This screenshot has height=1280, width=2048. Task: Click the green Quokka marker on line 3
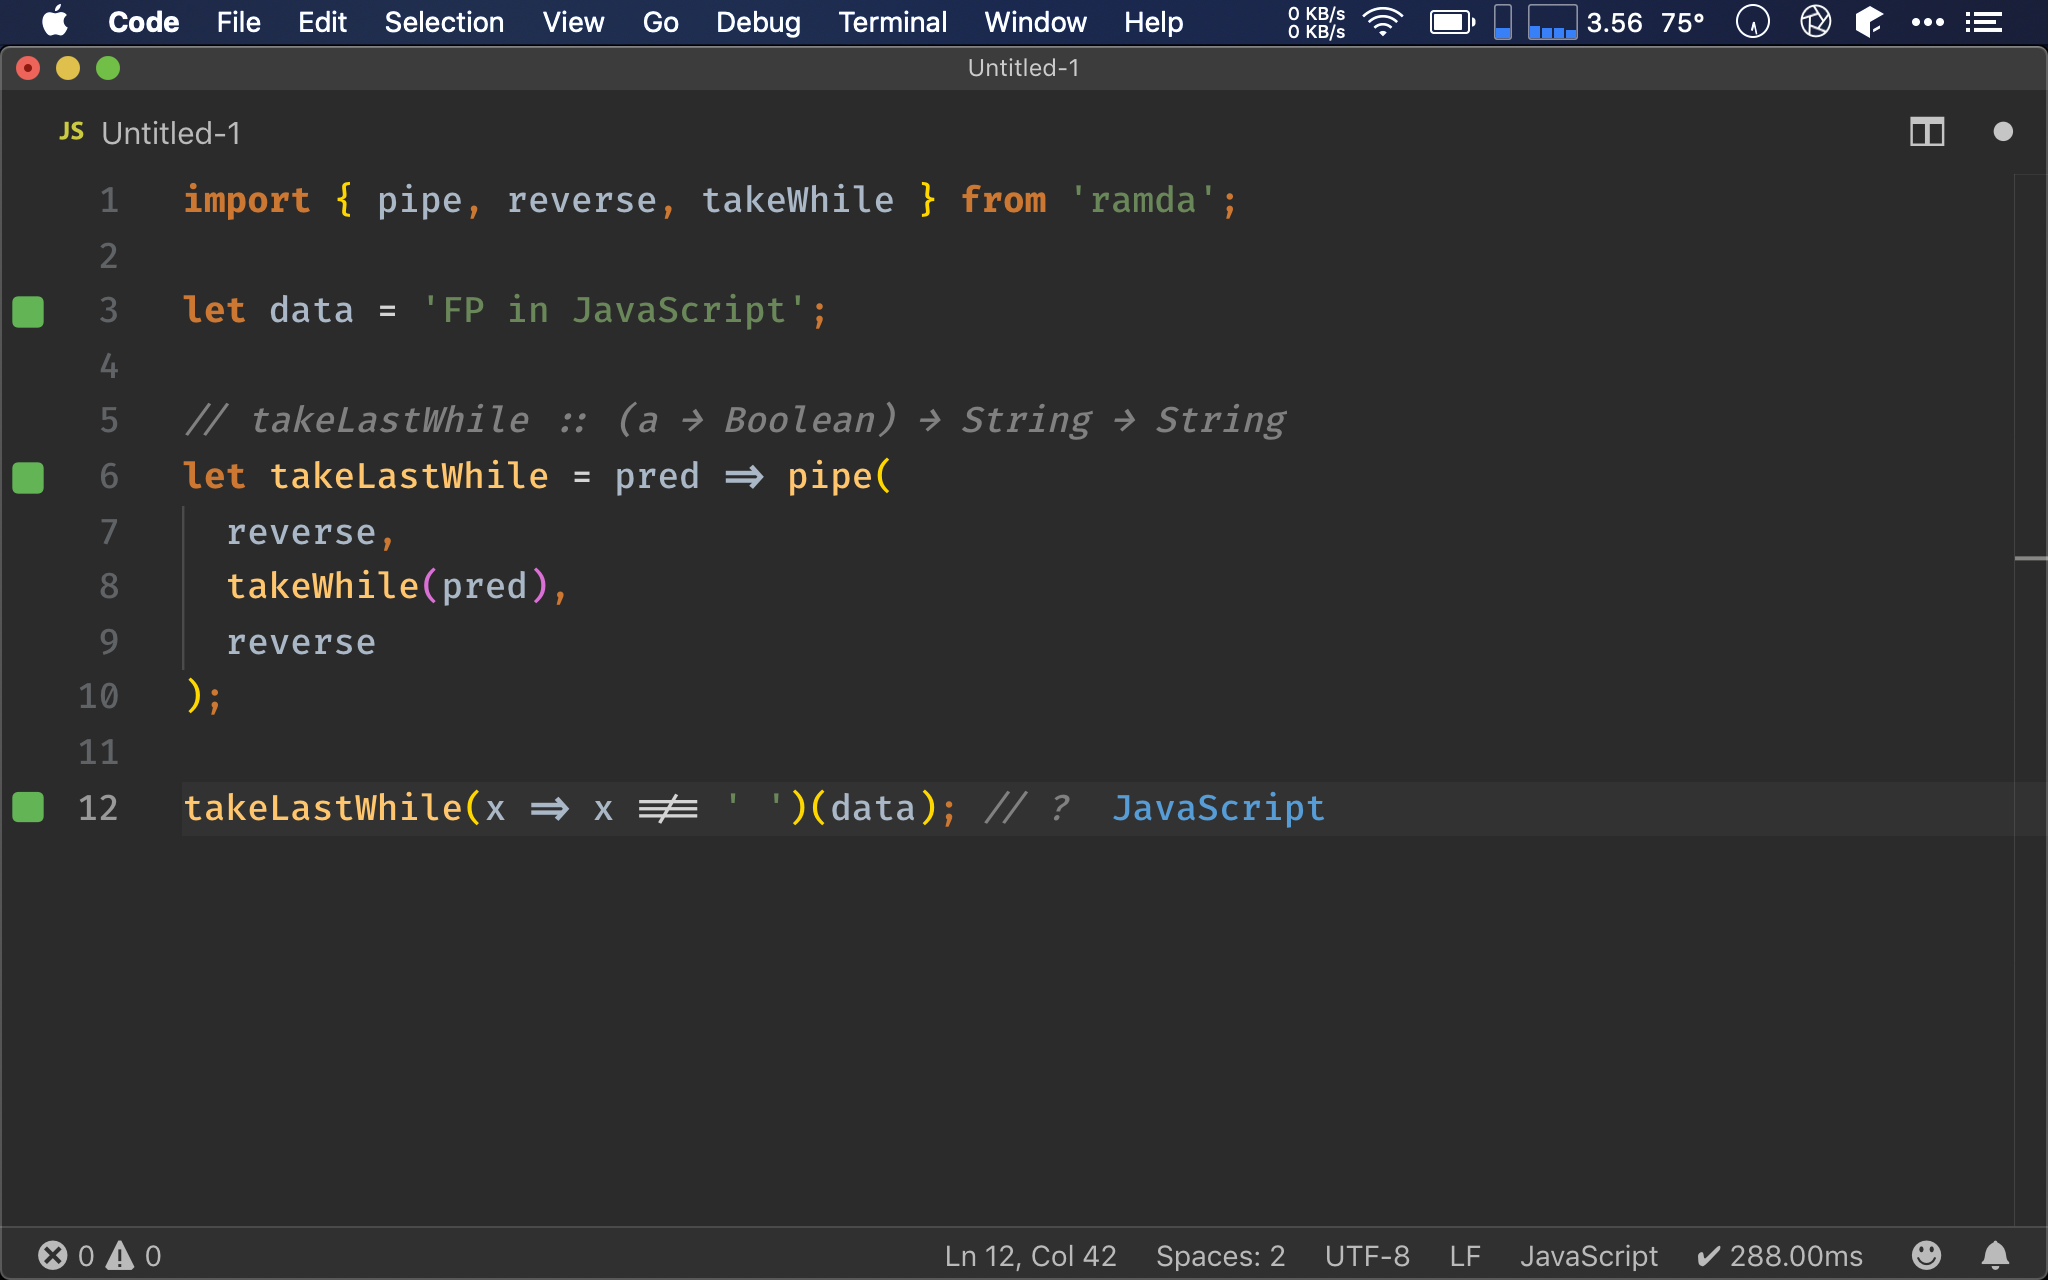coord(28,311)
